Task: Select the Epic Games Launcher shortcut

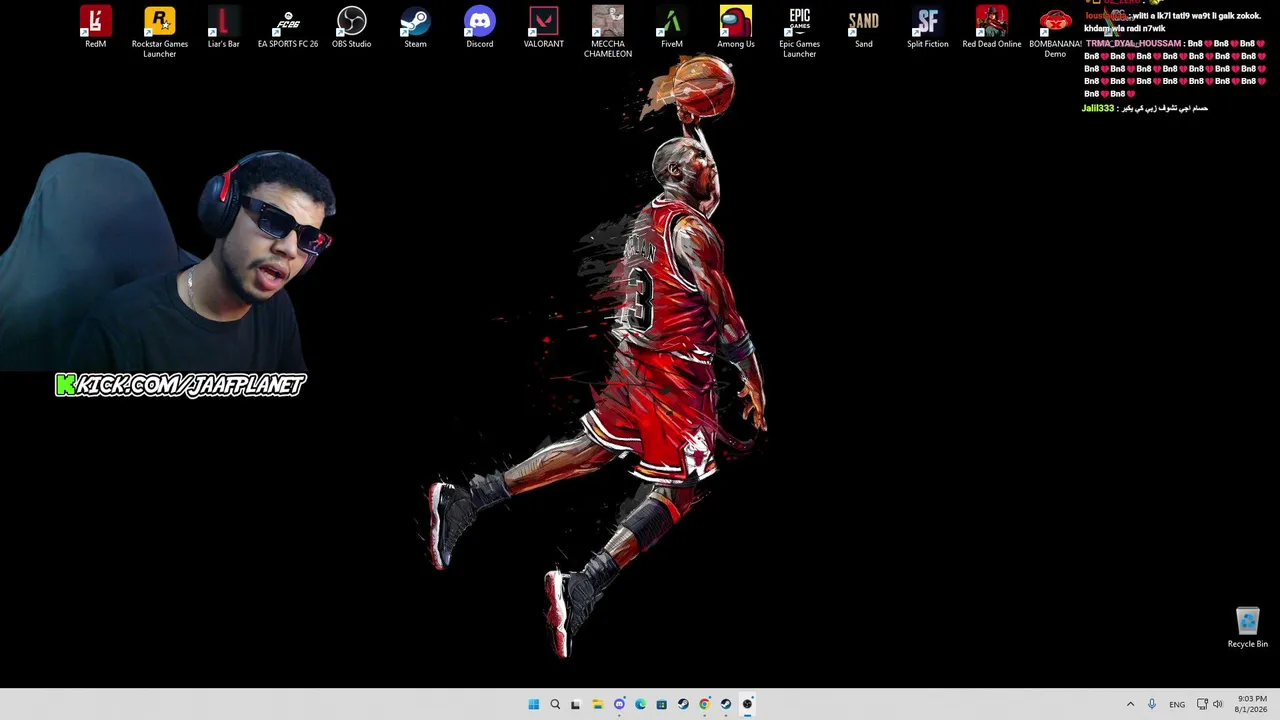Action: 800,32
